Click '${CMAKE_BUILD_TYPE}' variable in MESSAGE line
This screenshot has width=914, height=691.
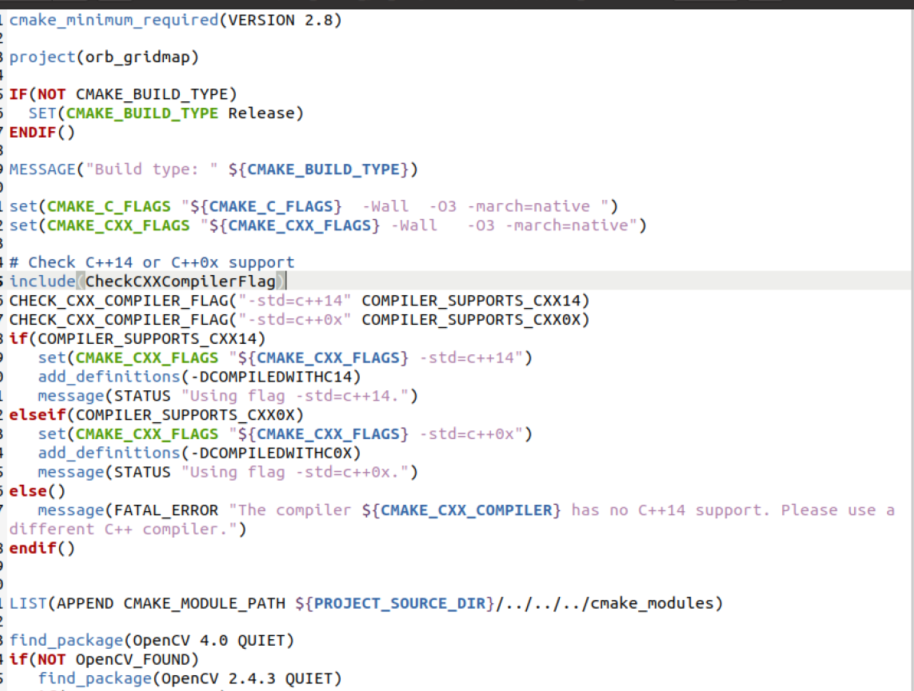318,170
